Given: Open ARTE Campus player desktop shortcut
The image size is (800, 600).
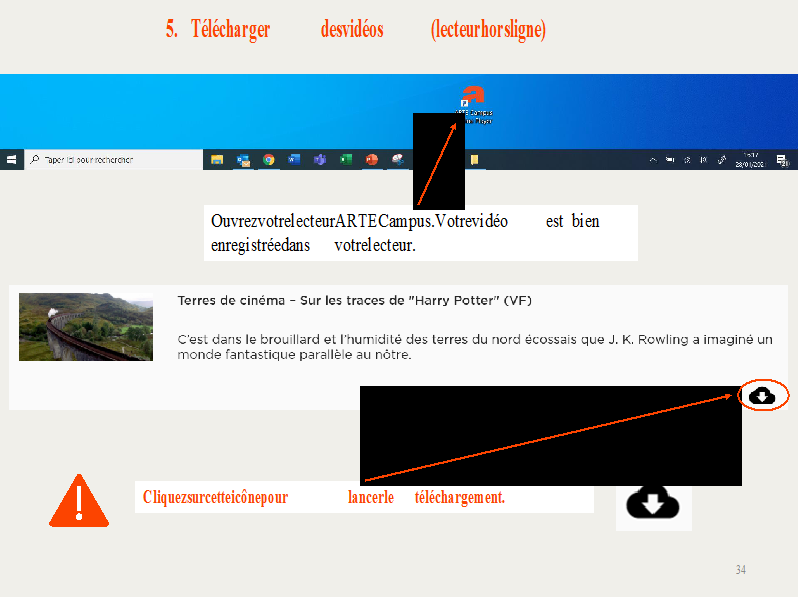Looking at the screenshot, I should pyautogui.click(x=473, y=96).
